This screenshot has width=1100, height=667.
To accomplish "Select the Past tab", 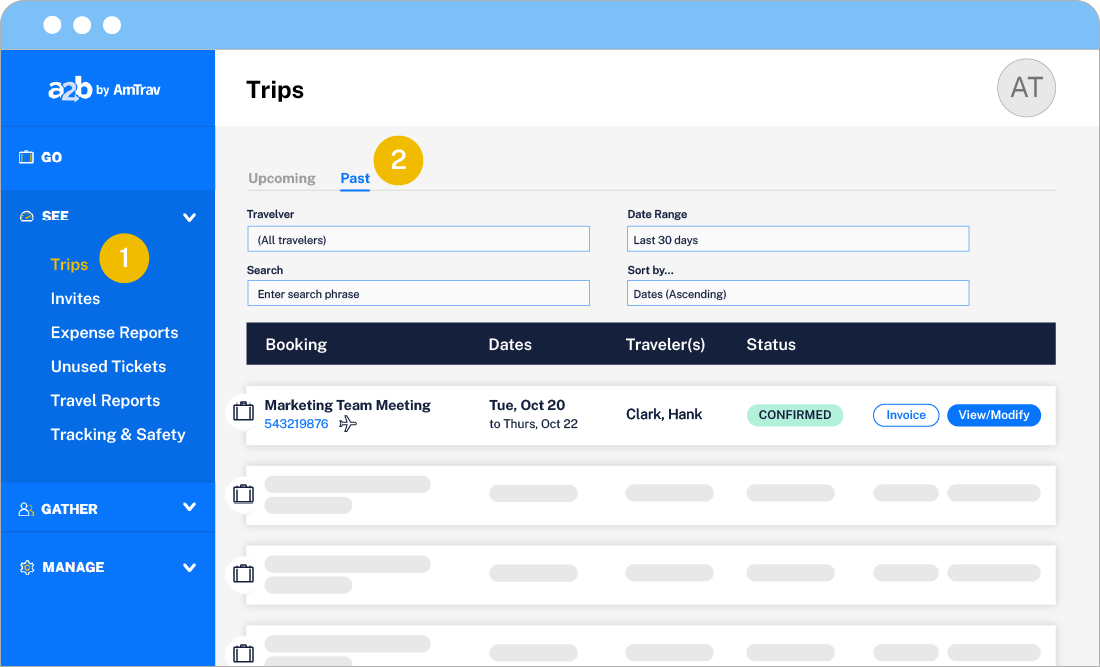I will [x=355, y=178].
